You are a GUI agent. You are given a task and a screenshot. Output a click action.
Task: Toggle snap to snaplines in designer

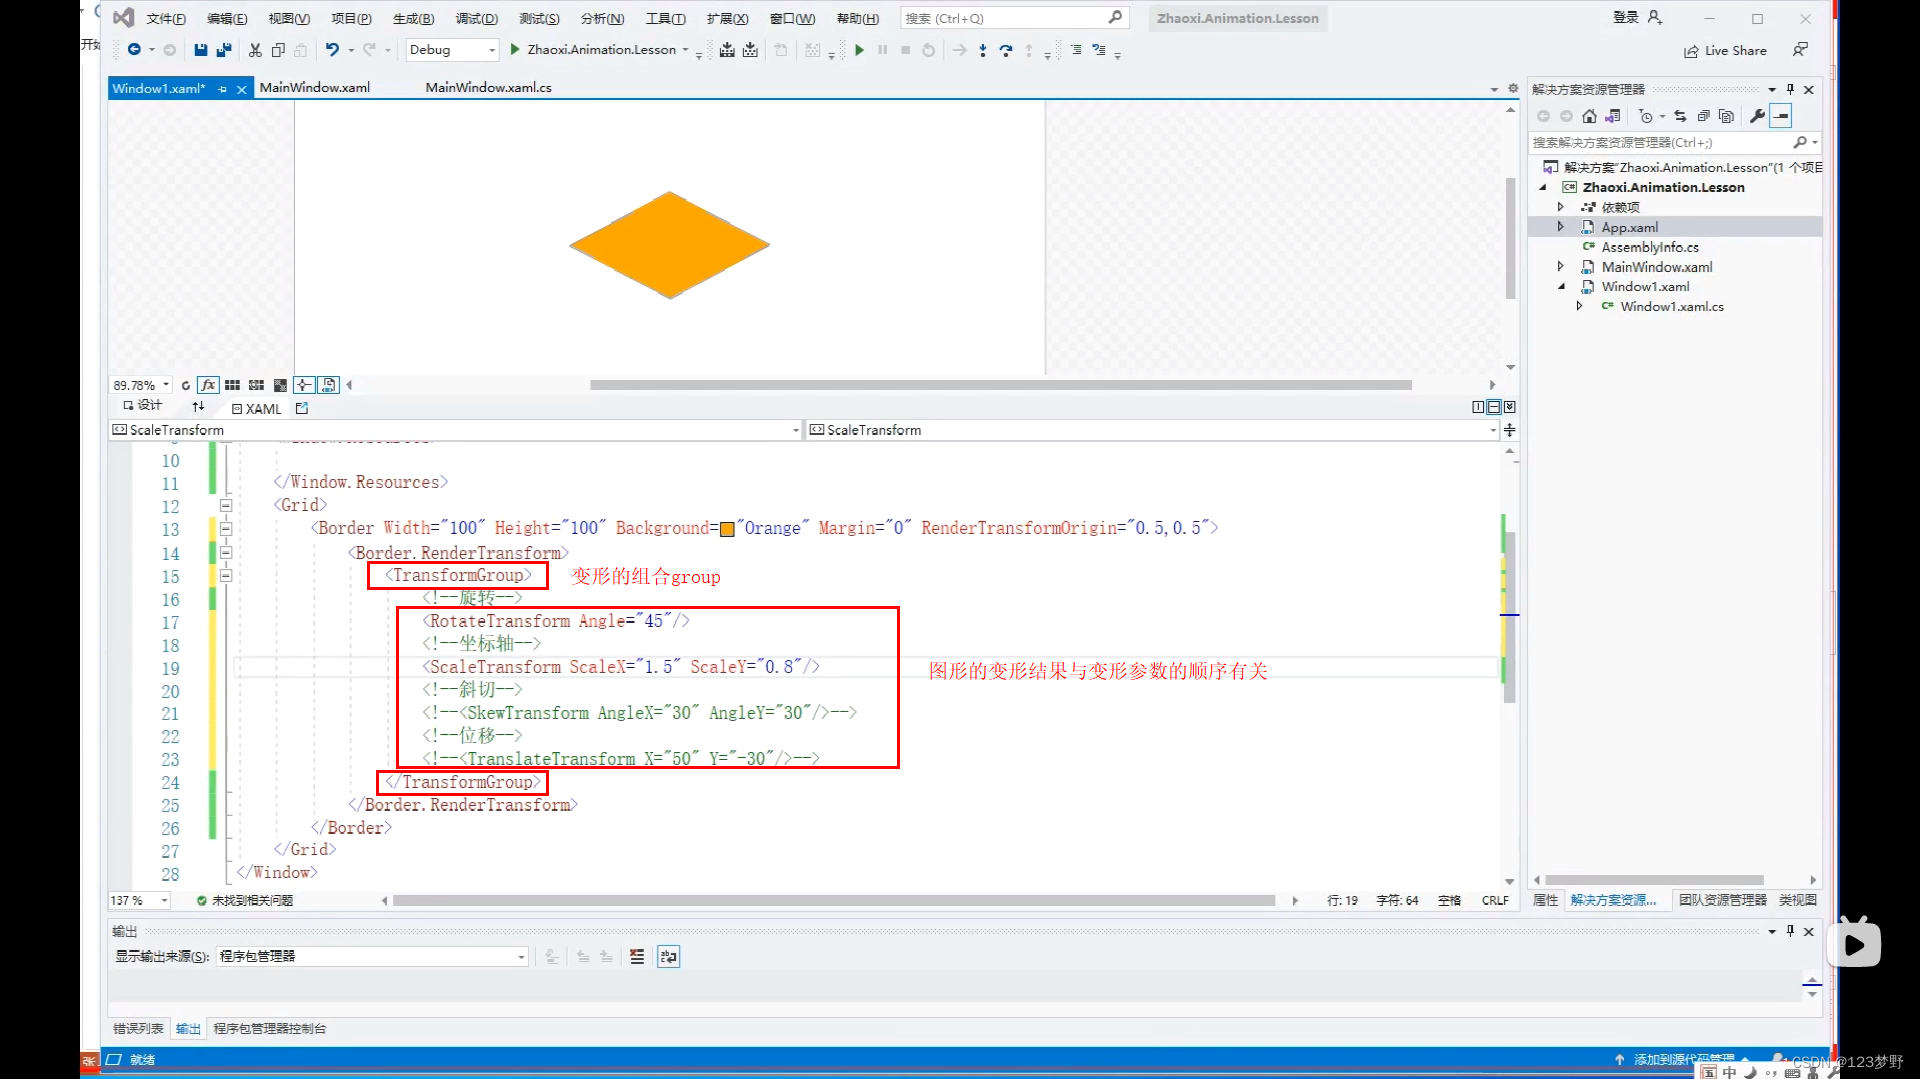coord(304,385)
